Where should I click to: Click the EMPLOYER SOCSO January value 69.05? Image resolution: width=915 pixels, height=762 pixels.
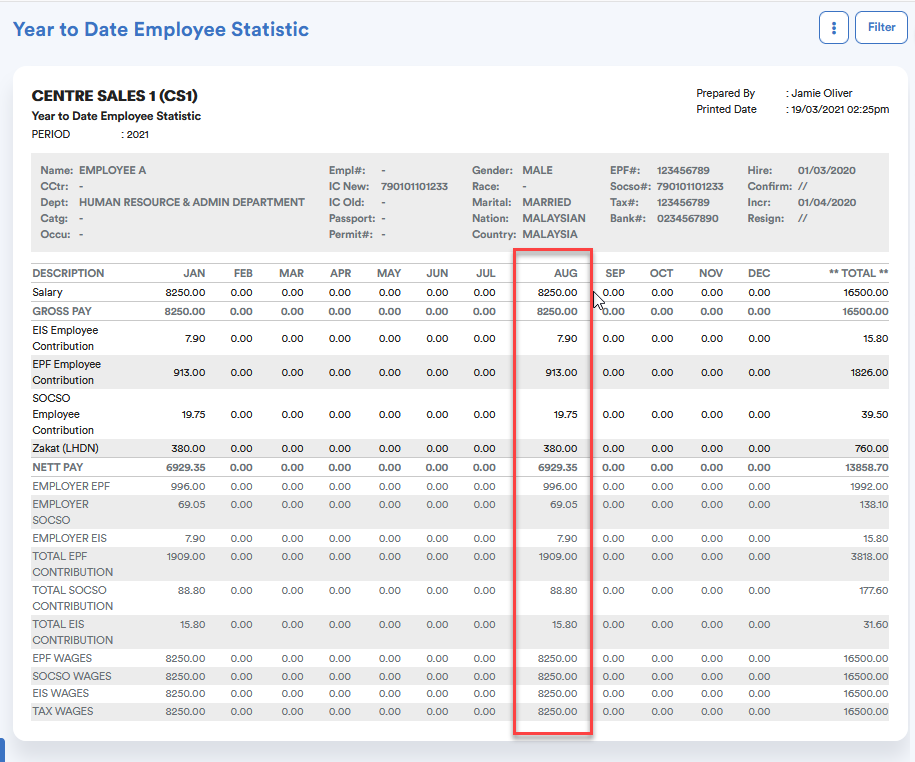[192, 504]
